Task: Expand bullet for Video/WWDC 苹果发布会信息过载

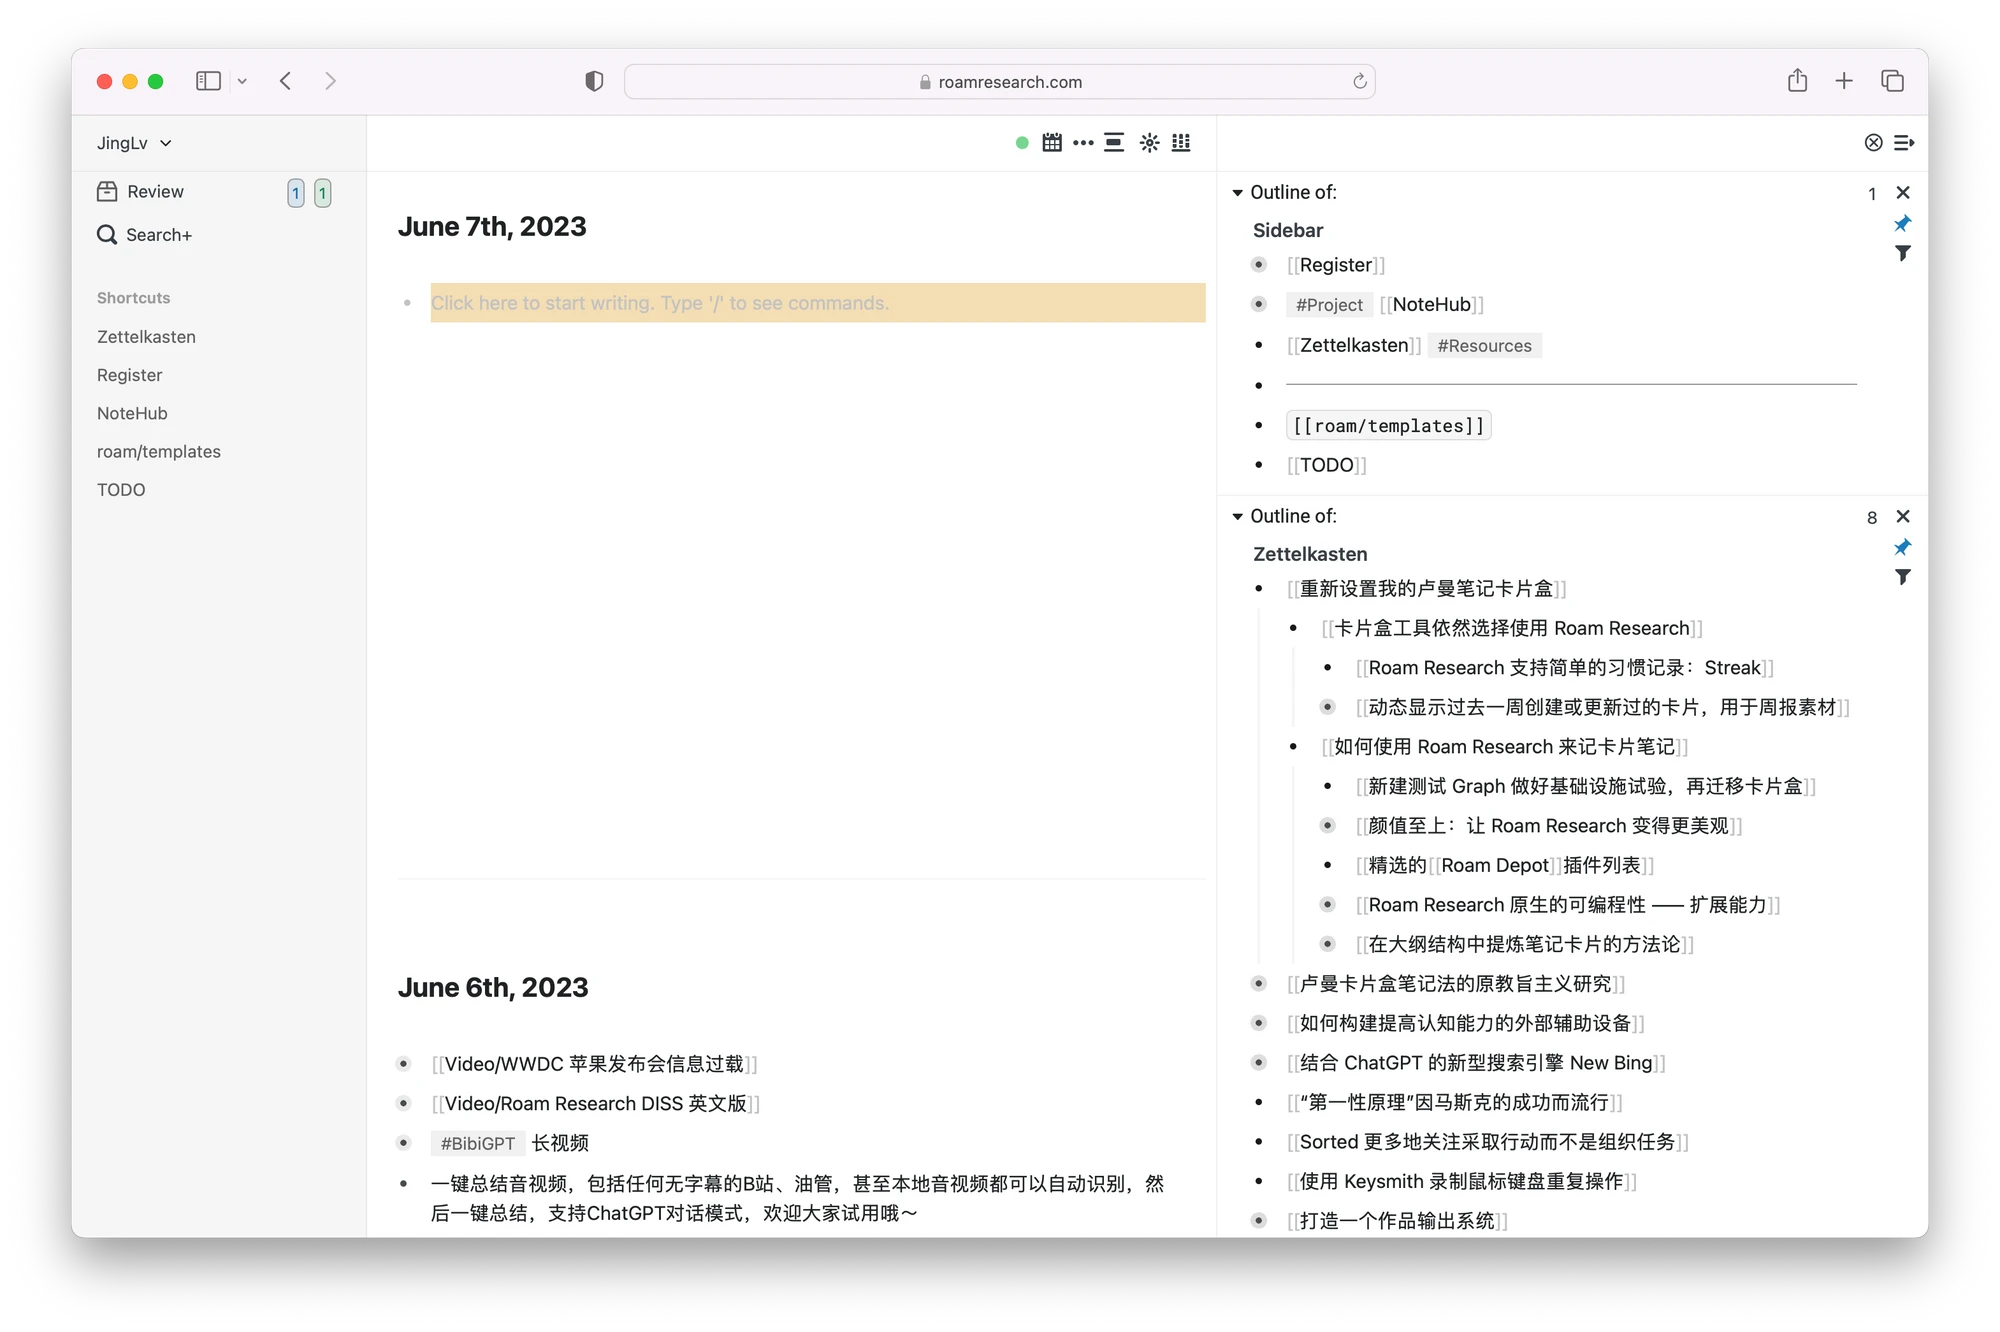Action: pos(404,1064)
